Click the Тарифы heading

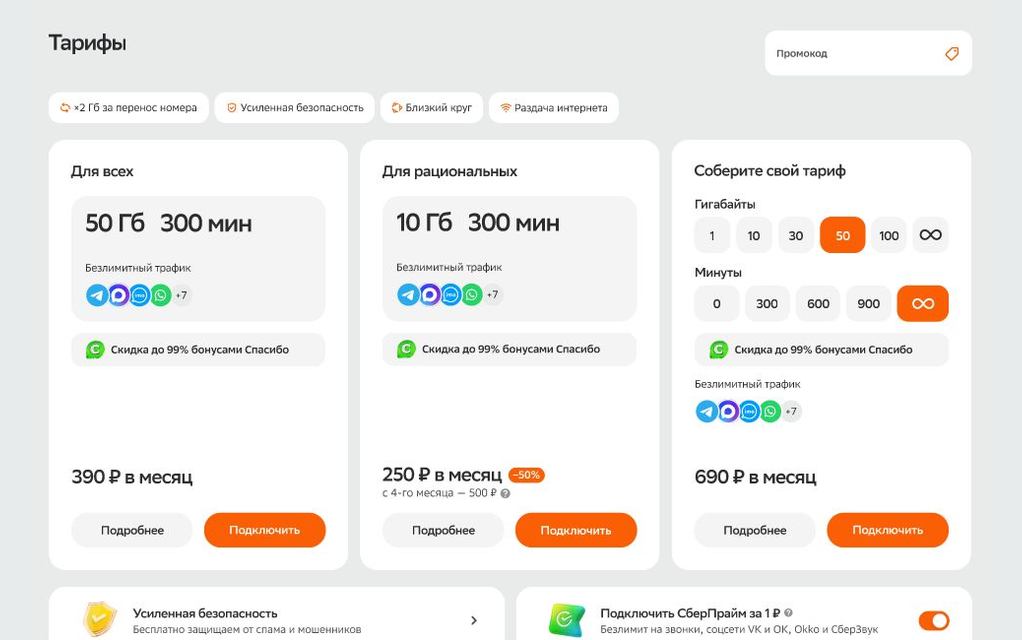87,44
